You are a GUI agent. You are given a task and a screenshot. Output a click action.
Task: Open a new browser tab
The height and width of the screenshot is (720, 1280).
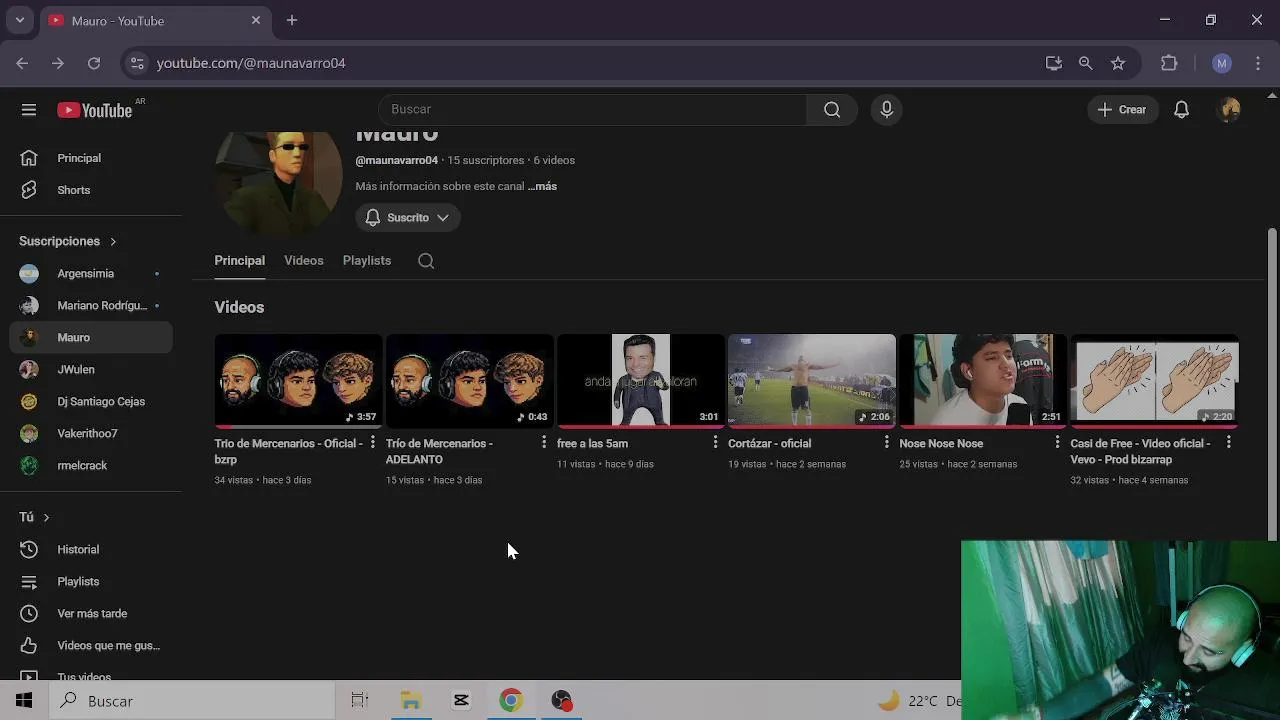coord(292,20)
